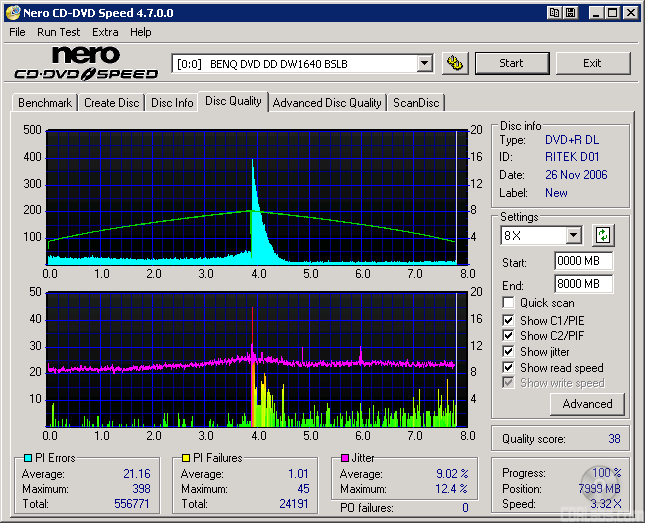Enable the Quick scan checkbox

tap(509, 303)
